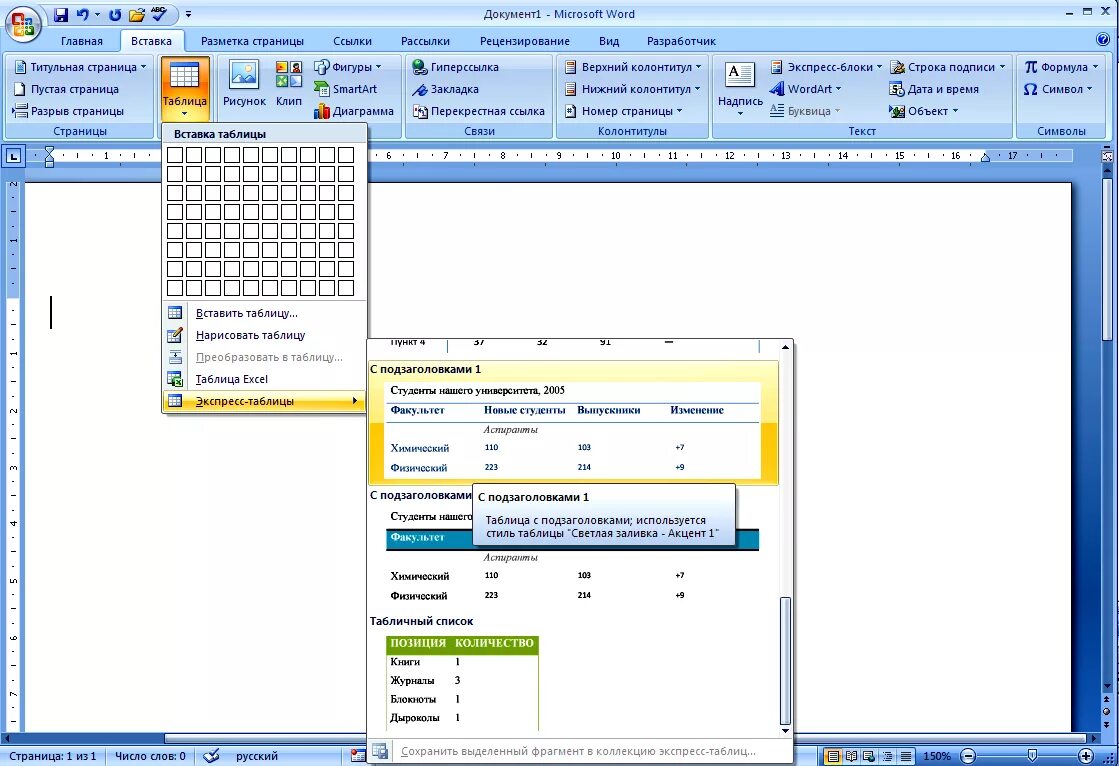Insert a Закладка bookmark
Viewport: 1119px width, 766px height.
pyautogui.click(x=446, y=89)
